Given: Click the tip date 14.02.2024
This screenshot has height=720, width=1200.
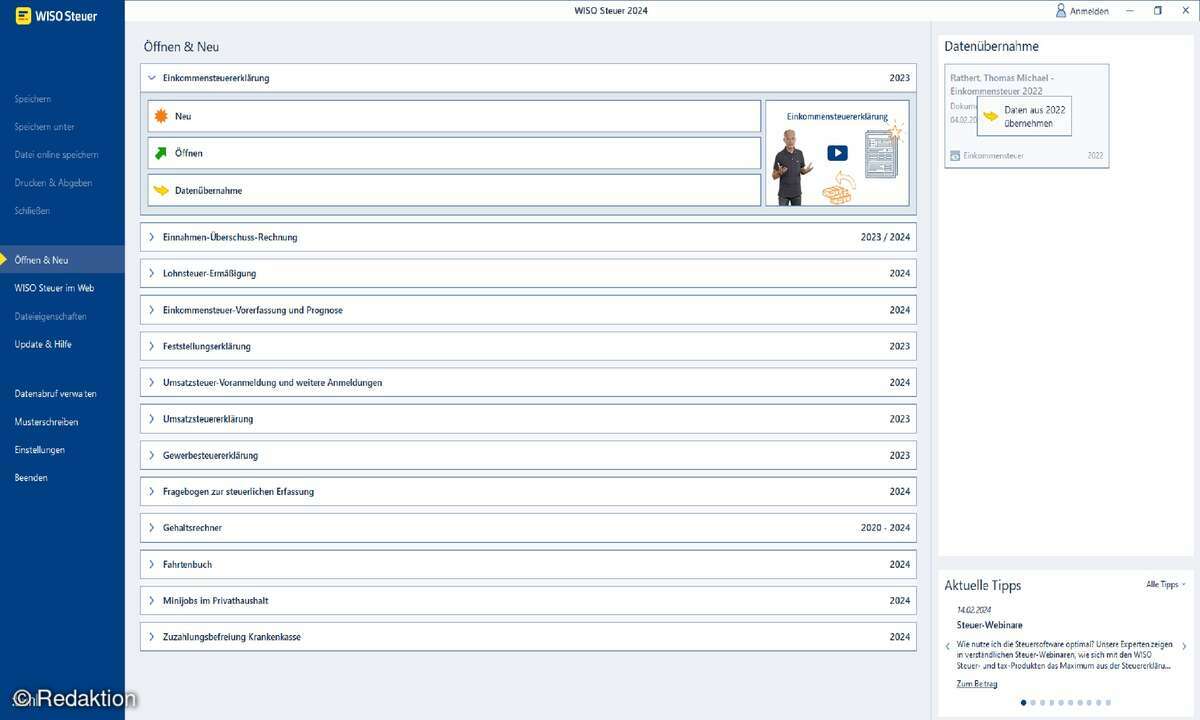Looking at the screenshot, I should pos(975,609).
